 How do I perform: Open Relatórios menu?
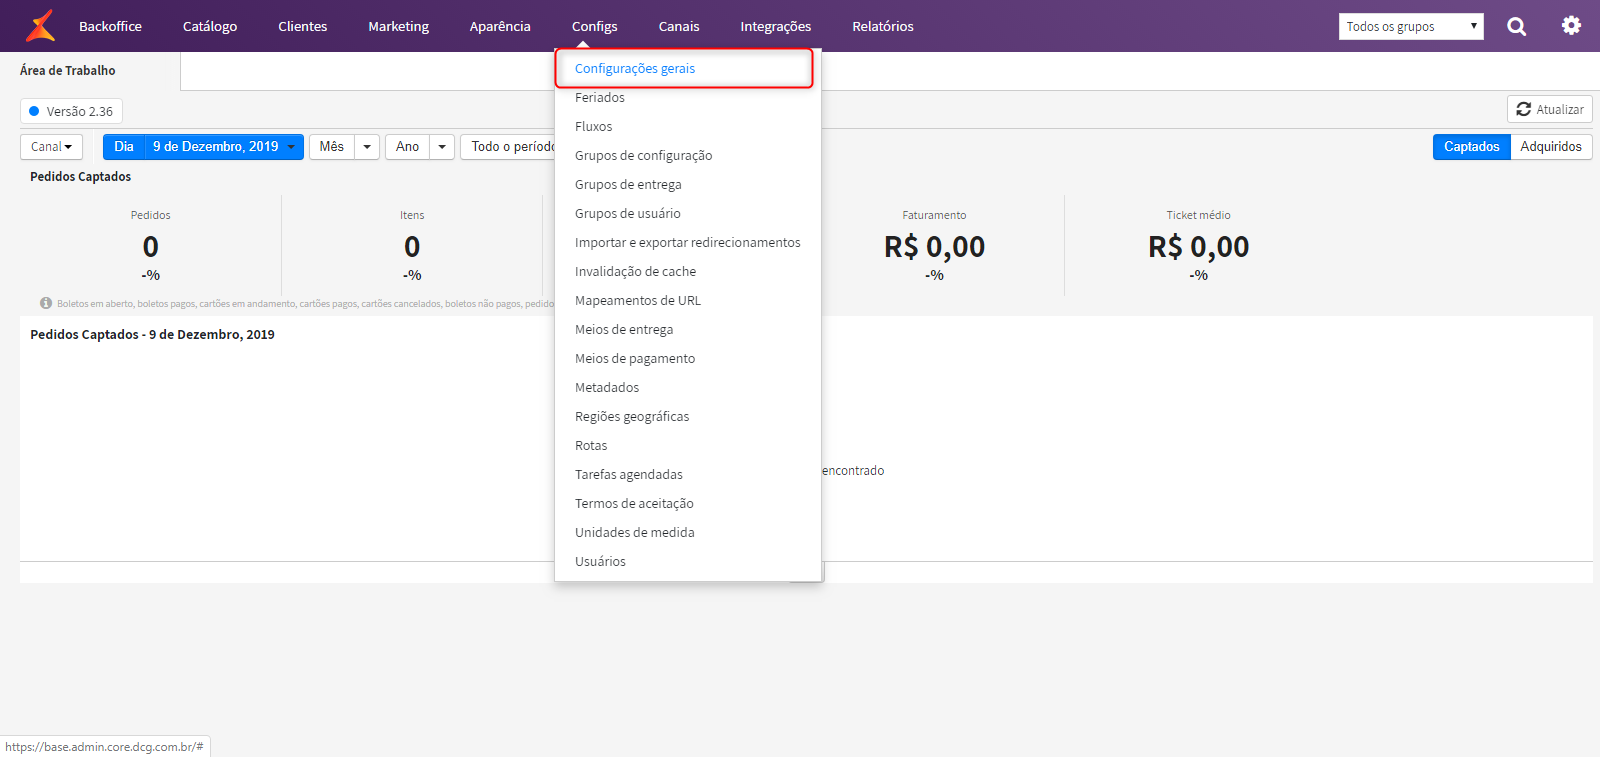(x=883, y=26)
